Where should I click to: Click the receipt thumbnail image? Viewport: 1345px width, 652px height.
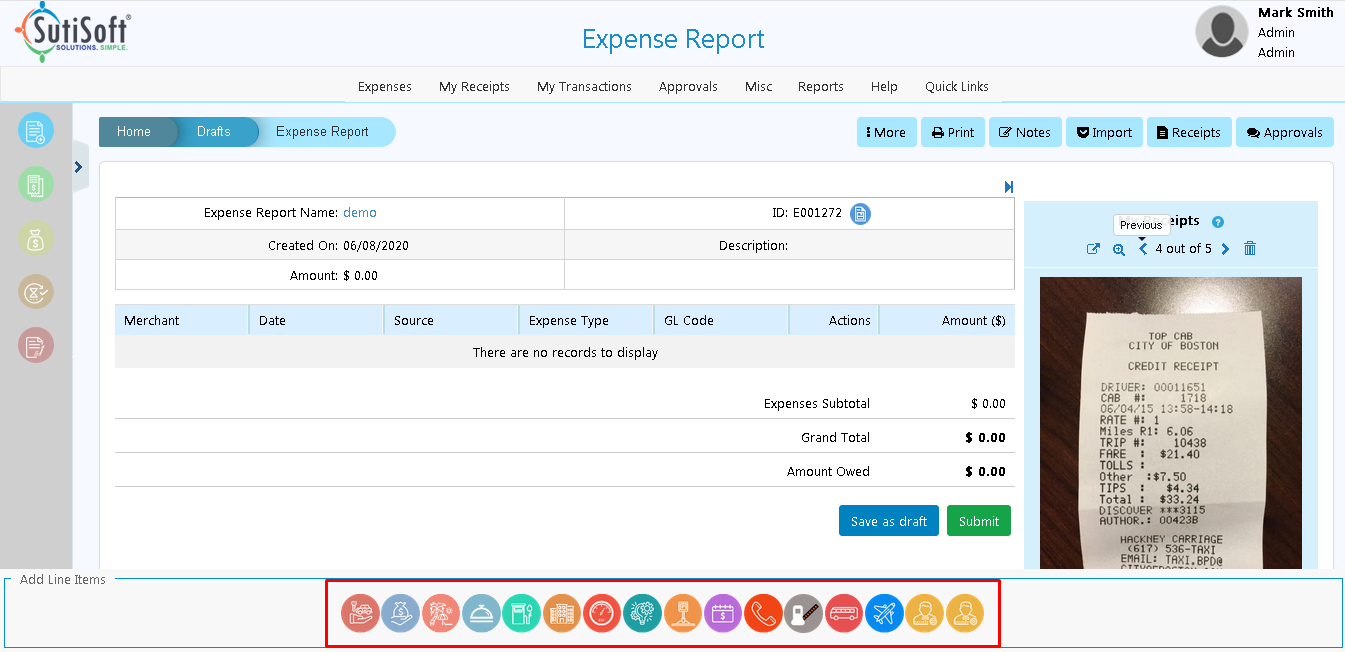(x=1170, y=420)
